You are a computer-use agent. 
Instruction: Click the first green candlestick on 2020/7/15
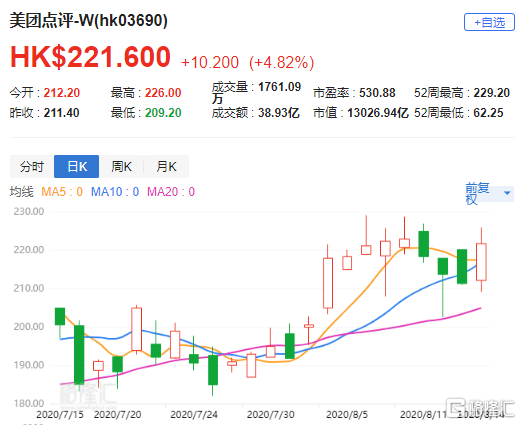pos(60,316)
